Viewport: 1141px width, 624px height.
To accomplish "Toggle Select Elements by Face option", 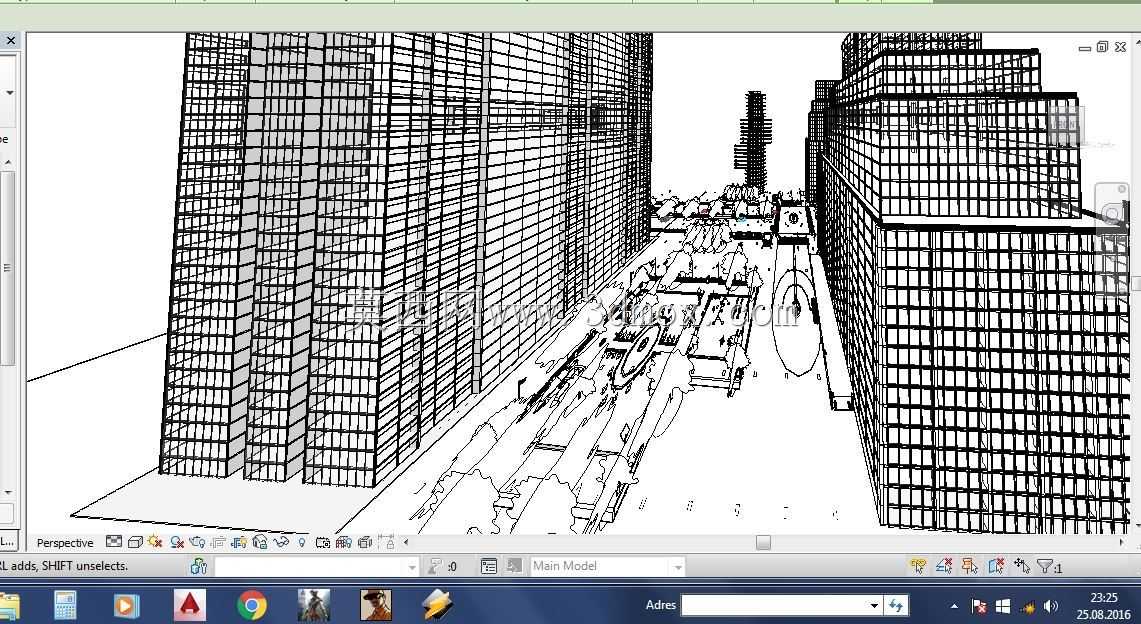I will [x=996, y=565].
